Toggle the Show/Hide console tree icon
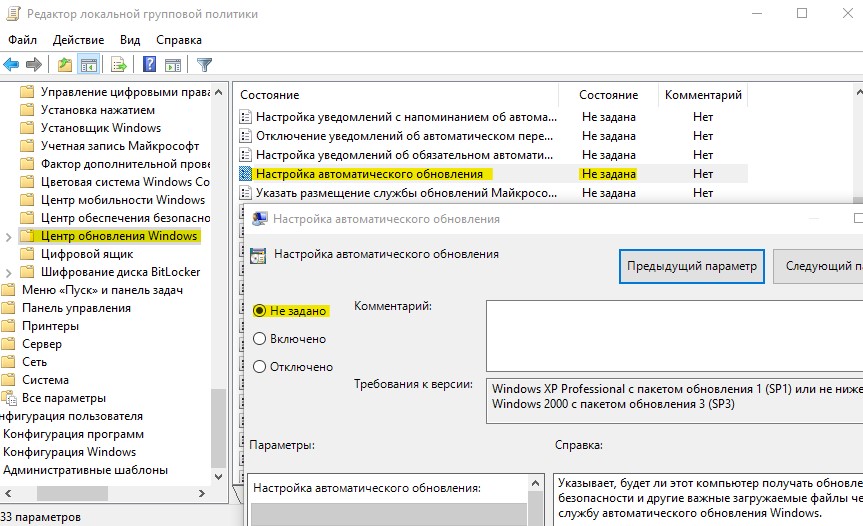This screenshot has width=863, height=526. point(89,65)
